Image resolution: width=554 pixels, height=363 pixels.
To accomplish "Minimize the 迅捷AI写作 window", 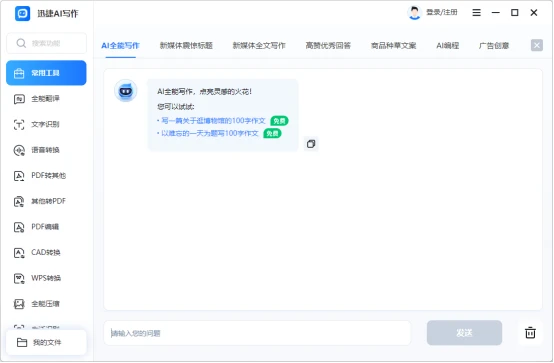I will [496, 13].
